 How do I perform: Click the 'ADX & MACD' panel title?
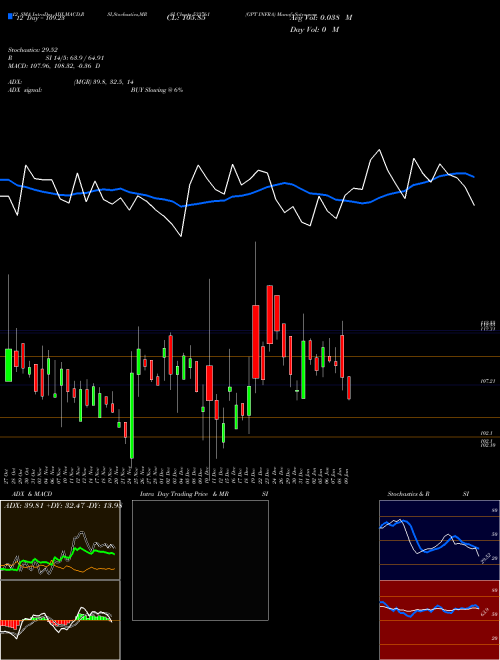click(32, 494)
